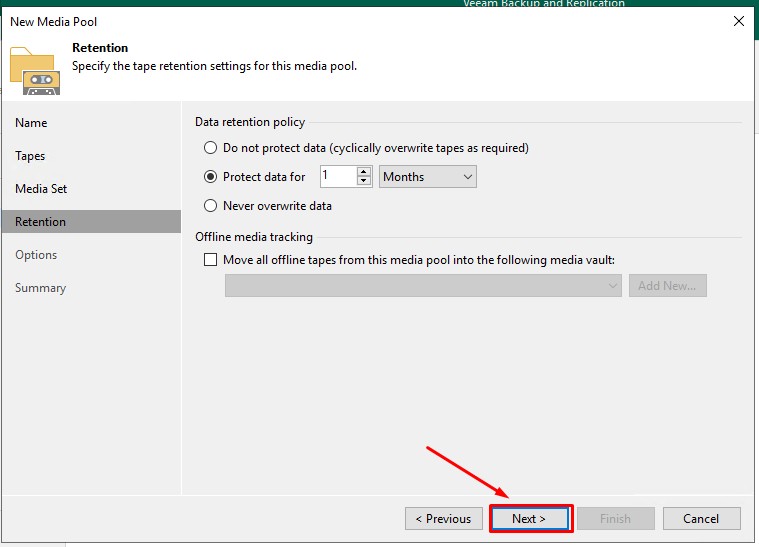Go back with the Previous button
The height and width of the screenshot is (547, 759).
(x=443, y=519)
